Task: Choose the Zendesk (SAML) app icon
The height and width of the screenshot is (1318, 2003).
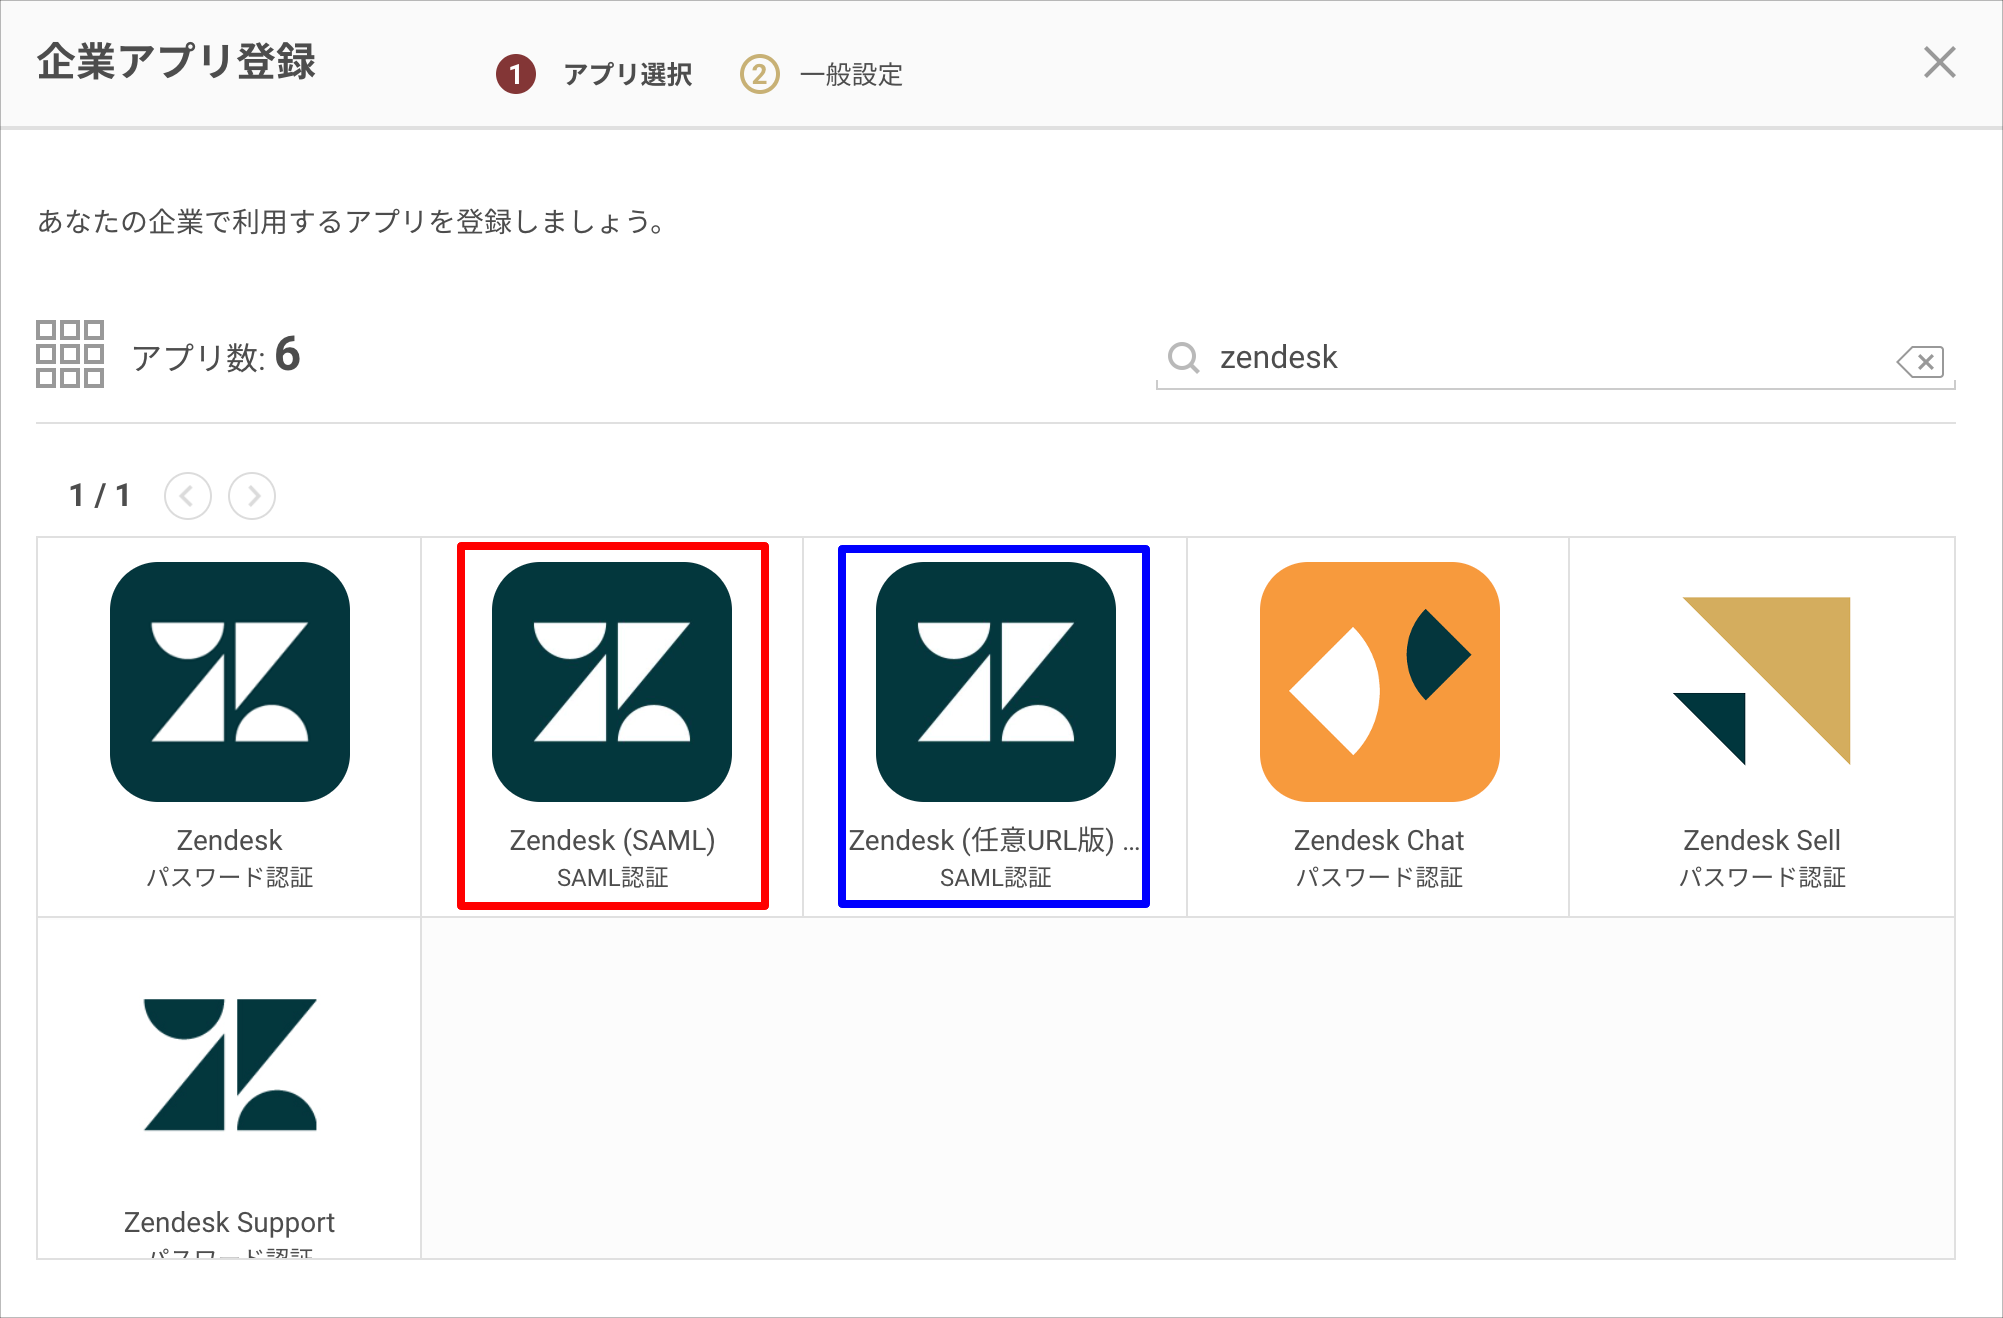Action: (x=612, y=682)
